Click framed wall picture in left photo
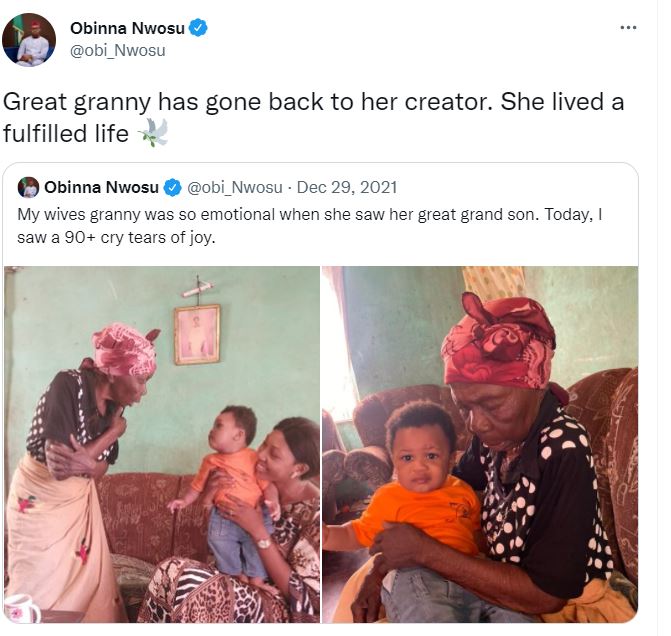 tap(196, 334)
